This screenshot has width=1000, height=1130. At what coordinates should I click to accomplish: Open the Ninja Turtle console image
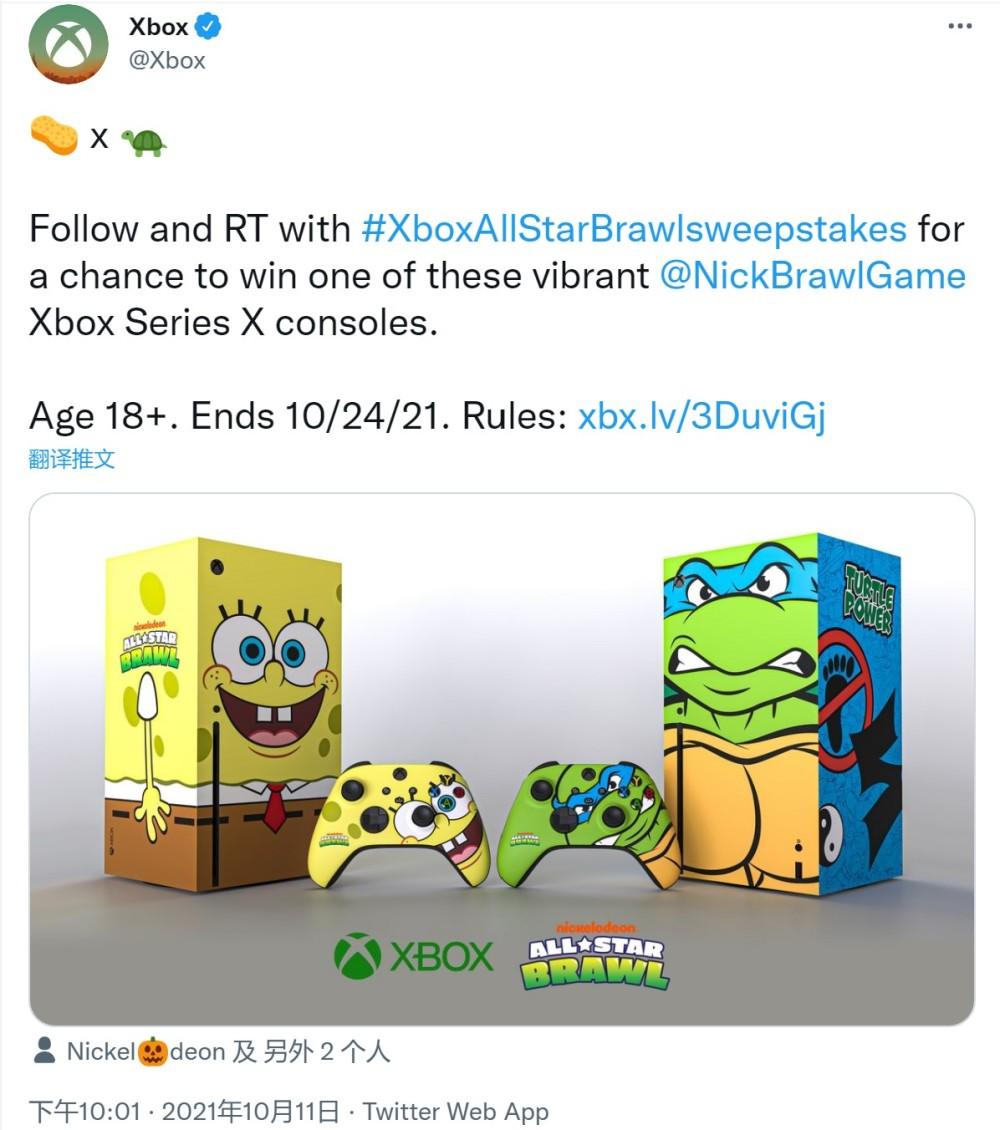(782, 713)
